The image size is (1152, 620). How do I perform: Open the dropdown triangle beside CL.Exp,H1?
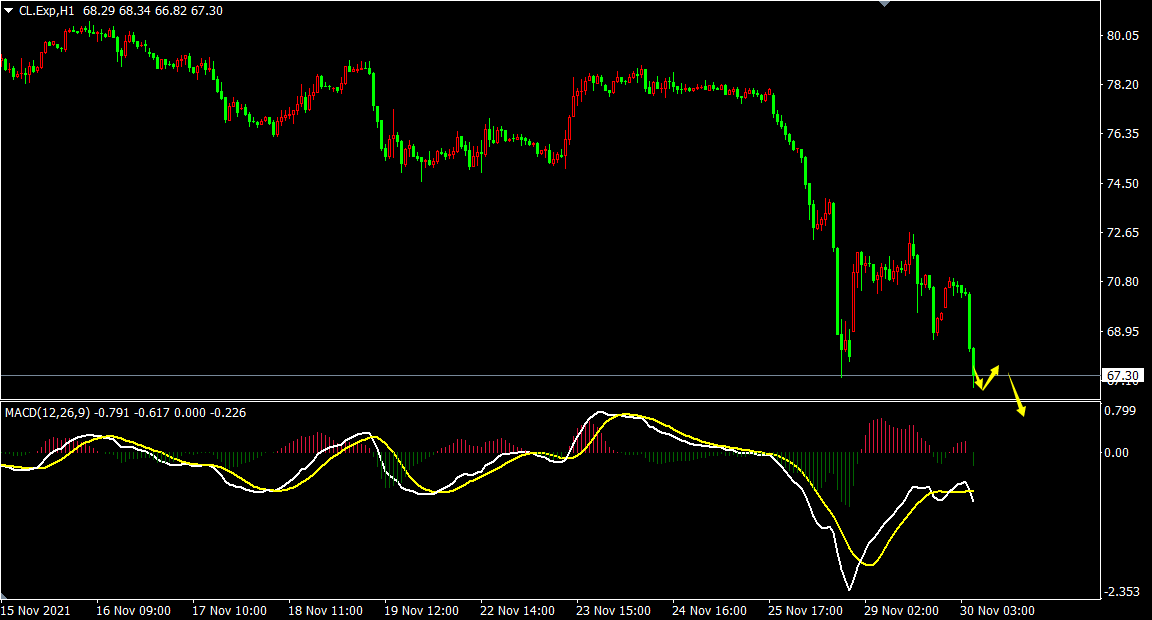[x=9, y=10]
